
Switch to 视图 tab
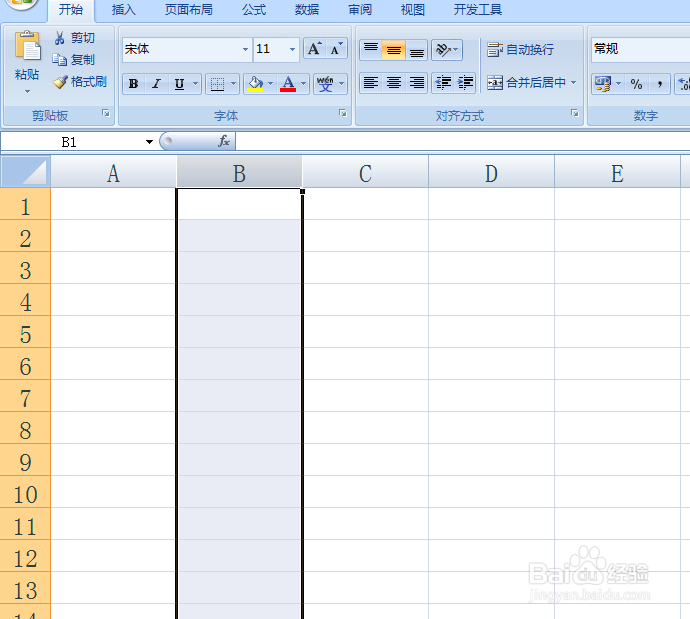pyautogui.click(x=413, y=10)
